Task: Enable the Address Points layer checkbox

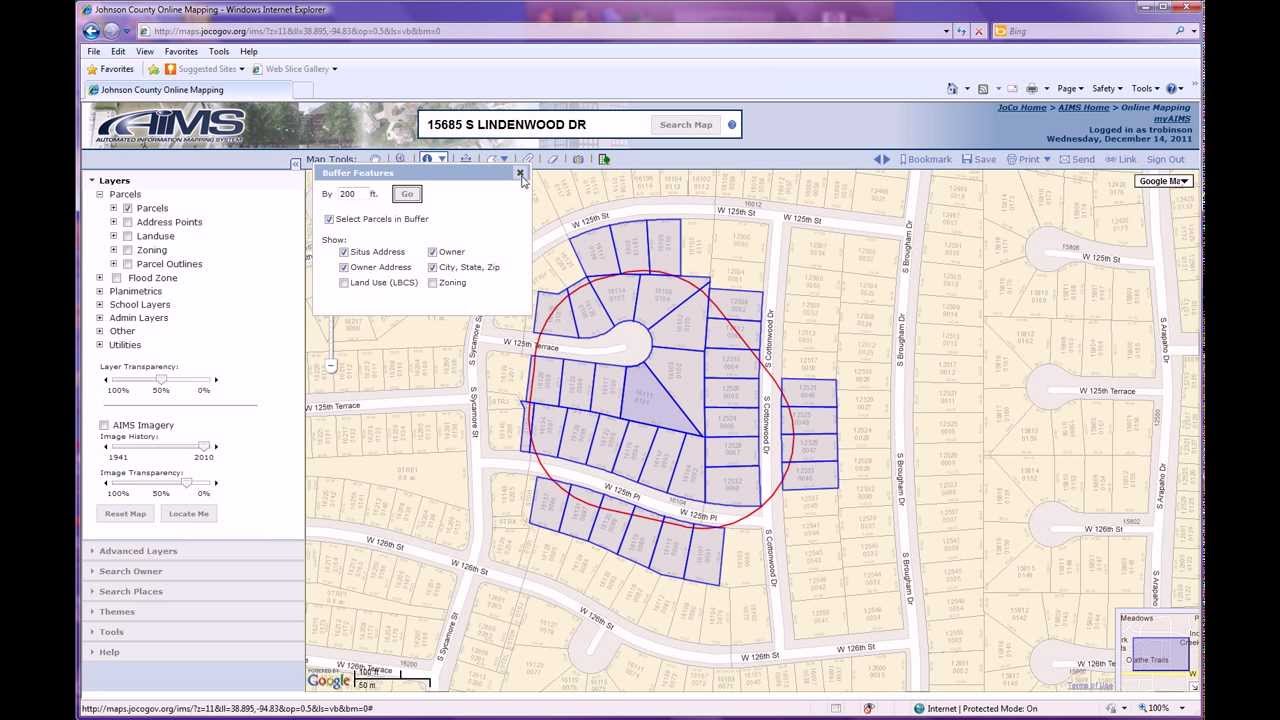Action: click(x=128, y=222)
